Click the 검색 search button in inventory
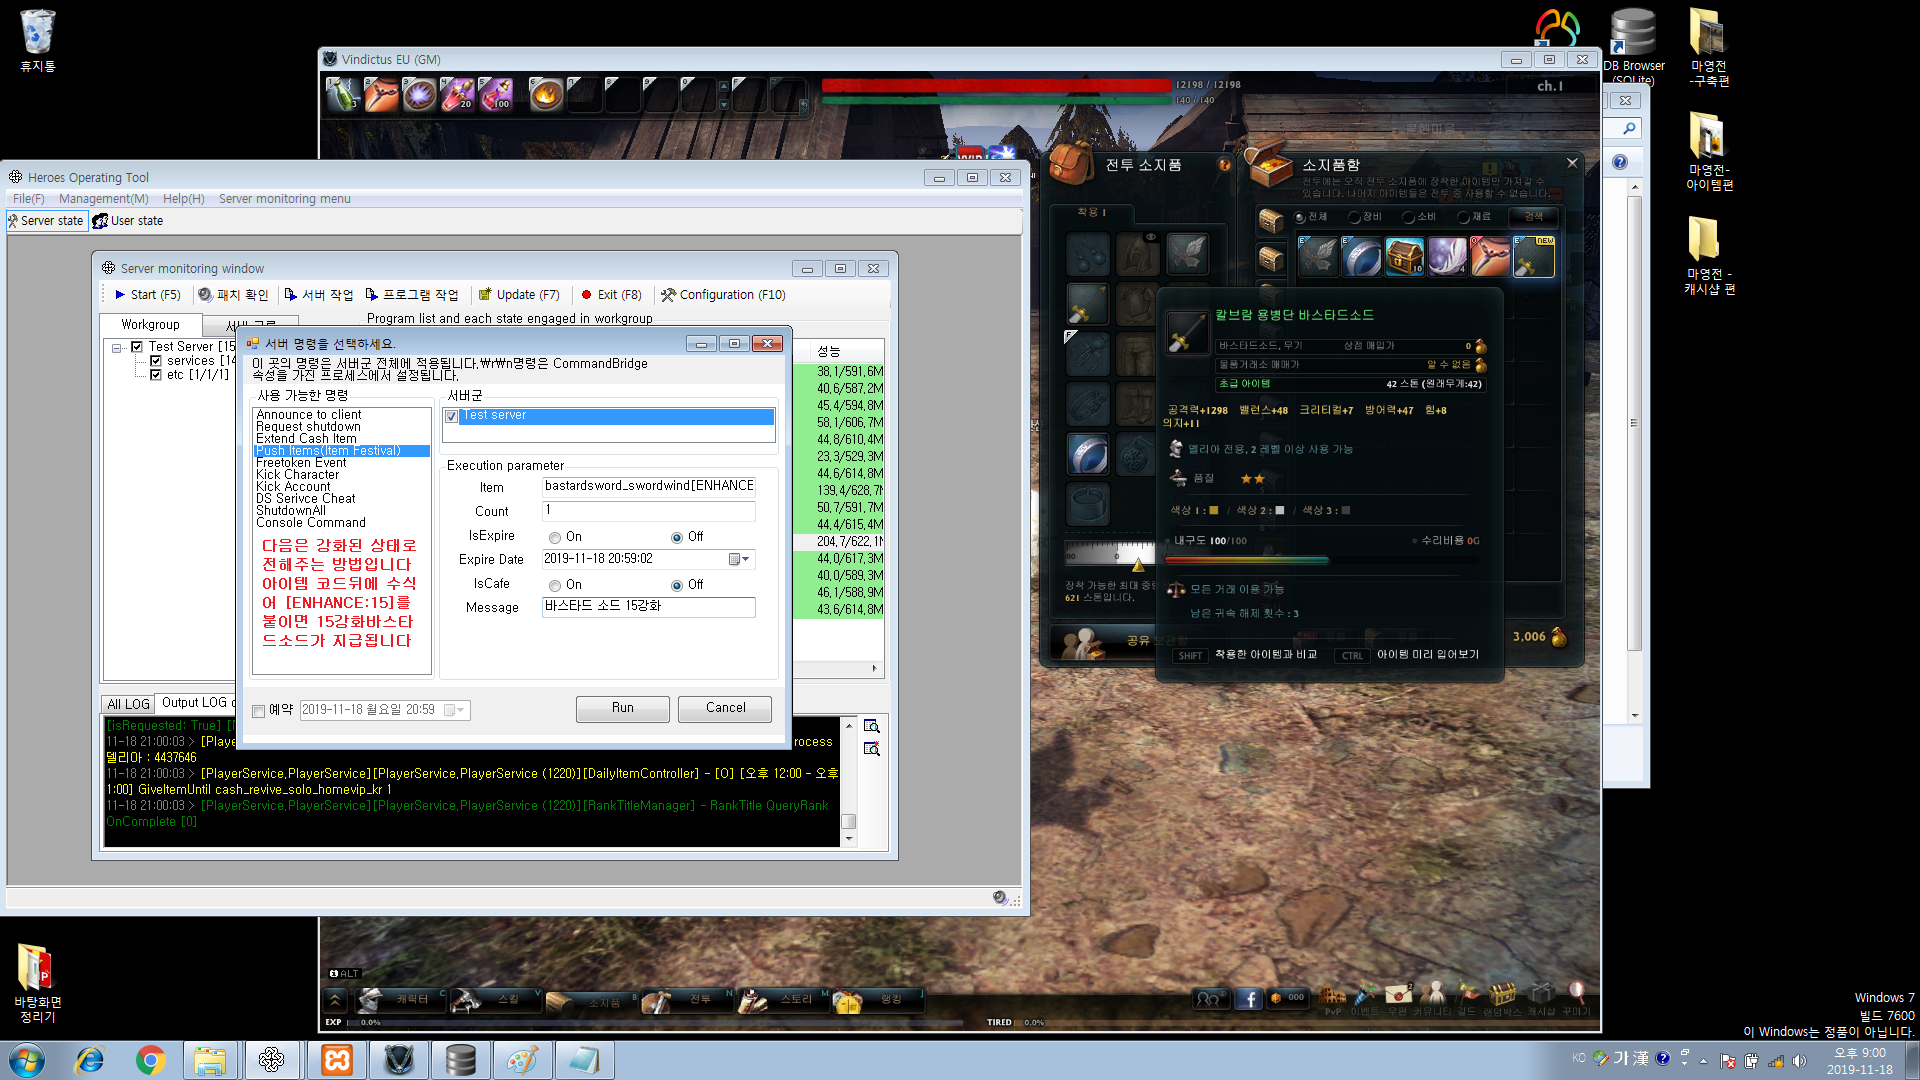 [1533, 216]
